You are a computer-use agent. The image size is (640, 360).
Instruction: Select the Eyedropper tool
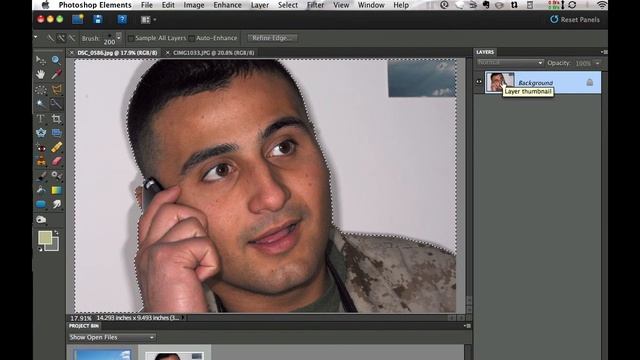tap(56, 75)
